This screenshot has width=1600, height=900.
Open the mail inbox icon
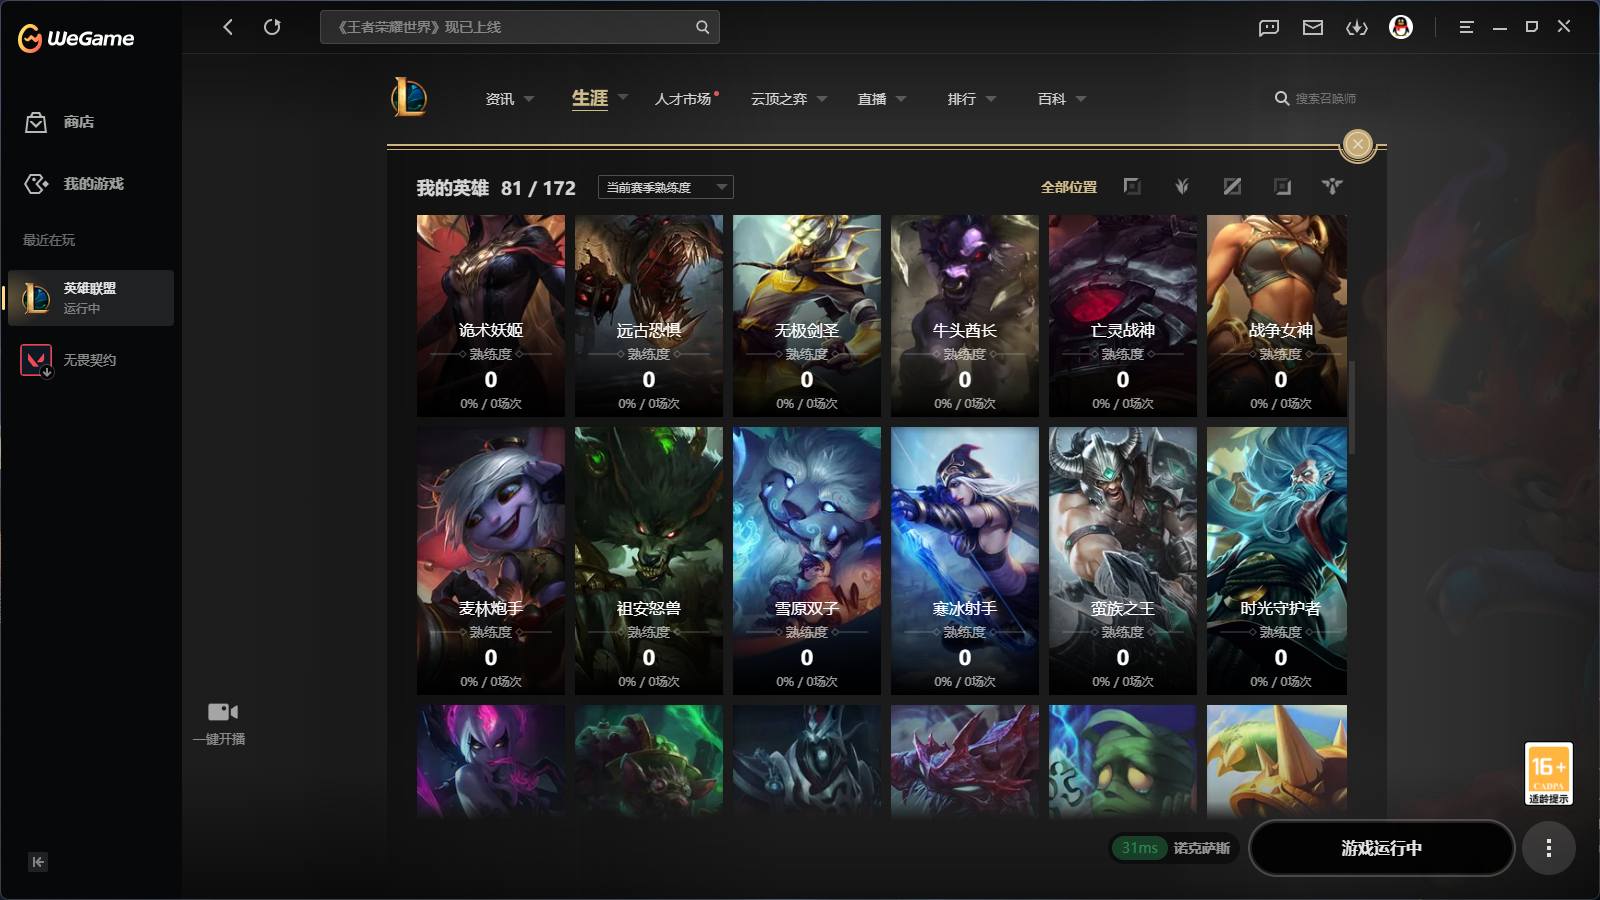tap(1313, 27)
